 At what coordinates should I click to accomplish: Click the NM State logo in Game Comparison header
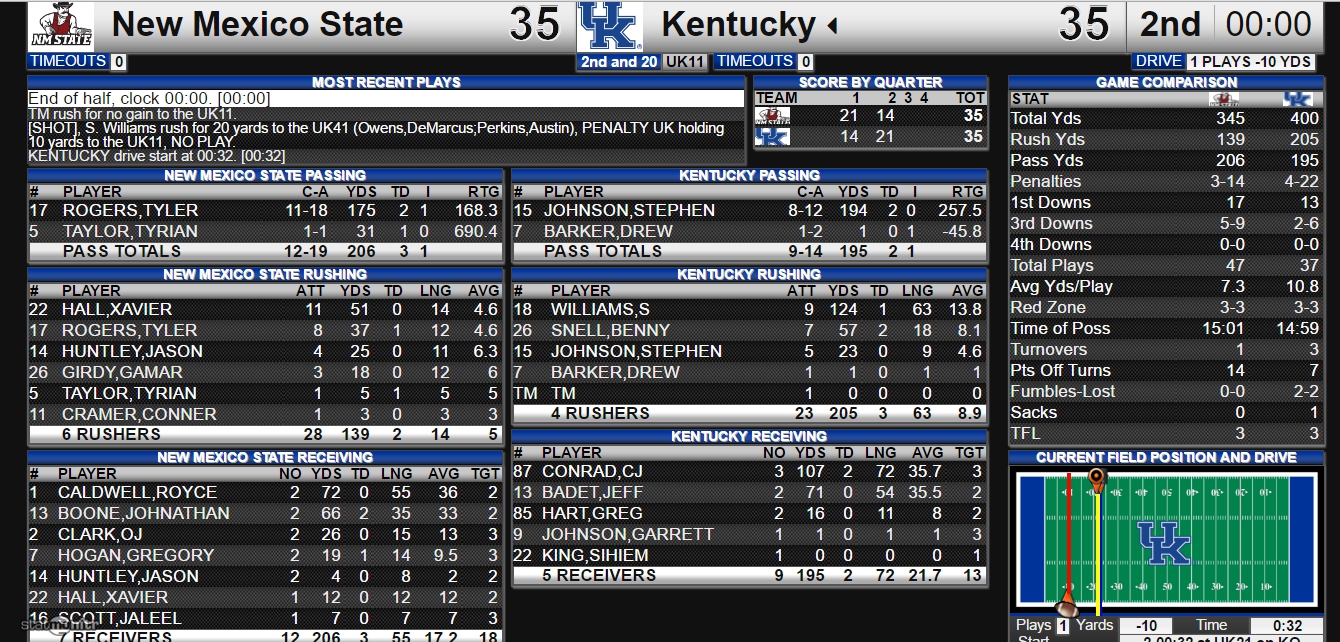point(1224,99)
